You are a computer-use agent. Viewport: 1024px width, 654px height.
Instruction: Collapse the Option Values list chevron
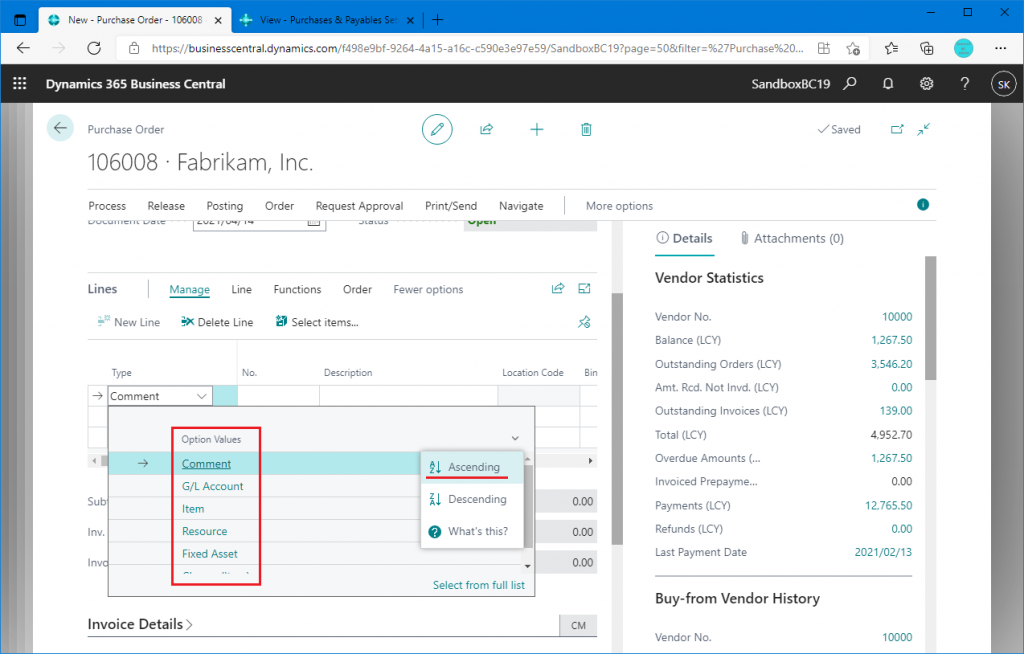point(515,438)
